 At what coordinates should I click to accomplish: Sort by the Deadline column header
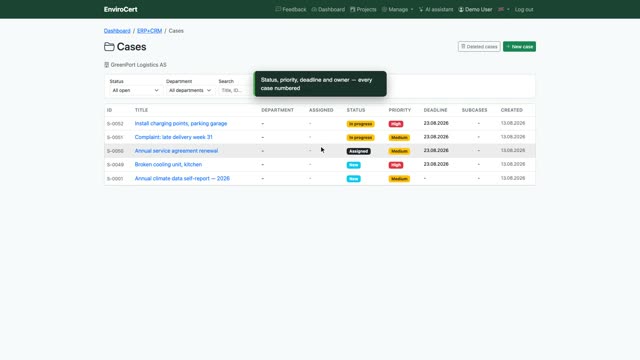[436, 110]
